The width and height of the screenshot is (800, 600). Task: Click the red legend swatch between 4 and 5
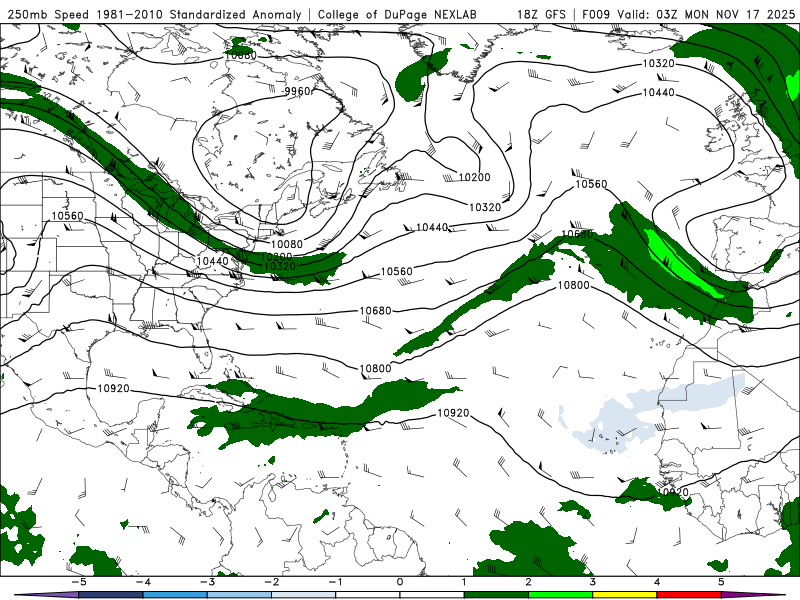pos(689,595)
